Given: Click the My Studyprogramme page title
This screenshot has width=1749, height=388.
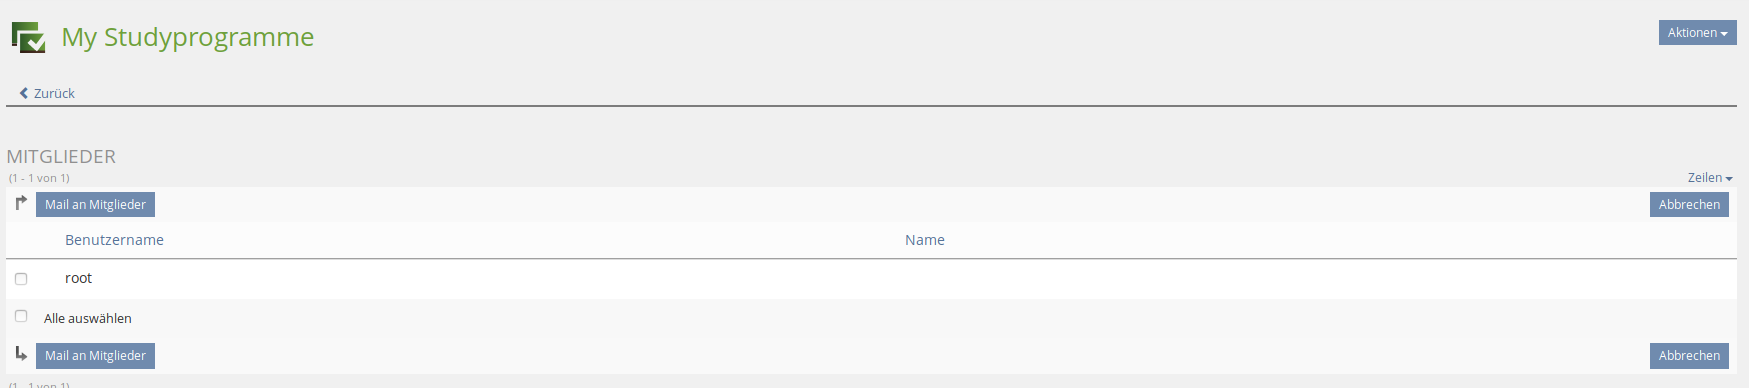Looking at the screenshot, I should [188, 37].
